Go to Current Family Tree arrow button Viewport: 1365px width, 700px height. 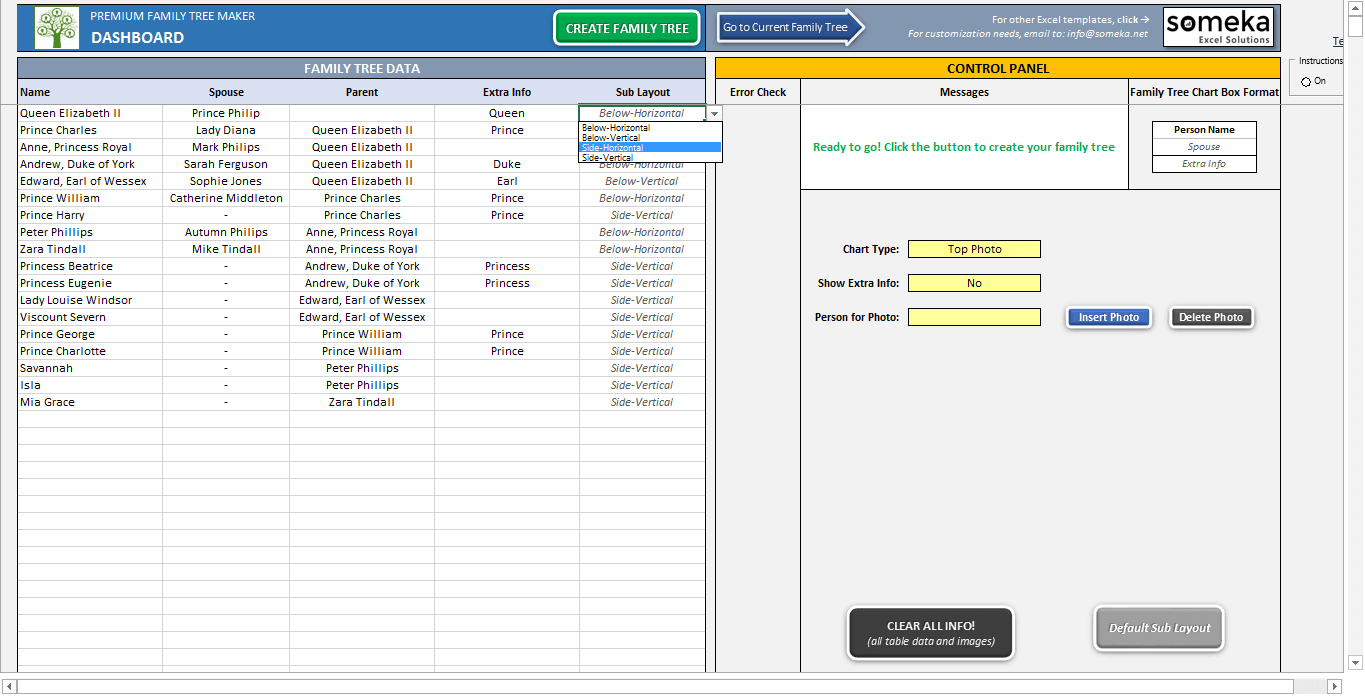click(791, 27)
